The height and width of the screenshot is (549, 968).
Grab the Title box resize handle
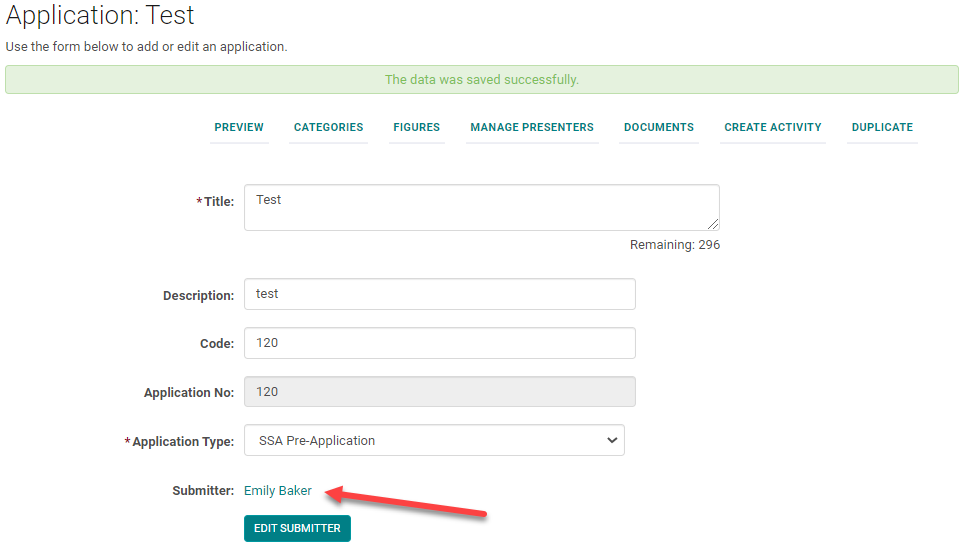[713, 225]
